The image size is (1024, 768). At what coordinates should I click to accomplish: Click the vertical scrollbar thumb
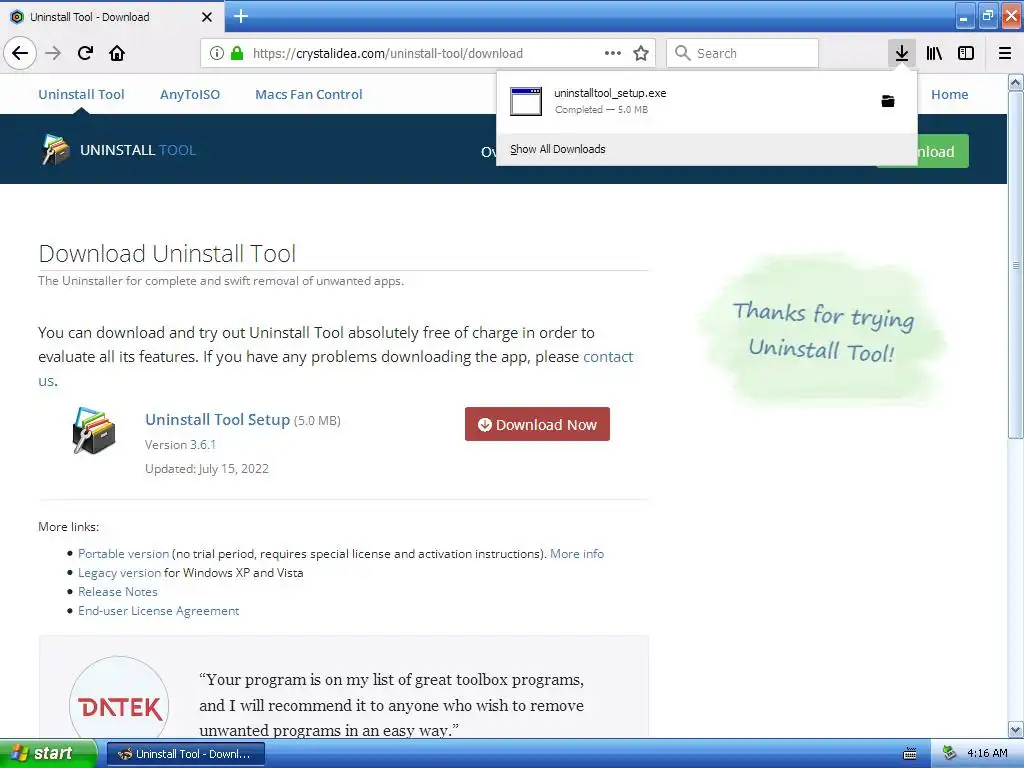(1016, 265)
